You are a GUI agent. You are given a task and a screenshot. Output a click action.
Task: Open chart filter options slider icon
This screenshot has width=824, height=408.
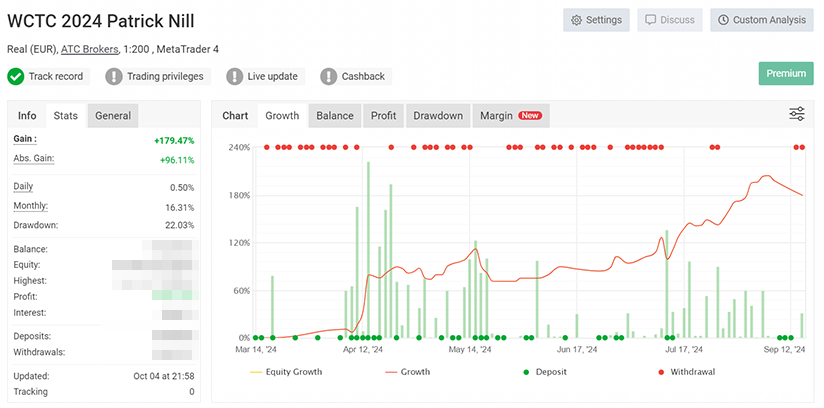[x=796, y=115]
